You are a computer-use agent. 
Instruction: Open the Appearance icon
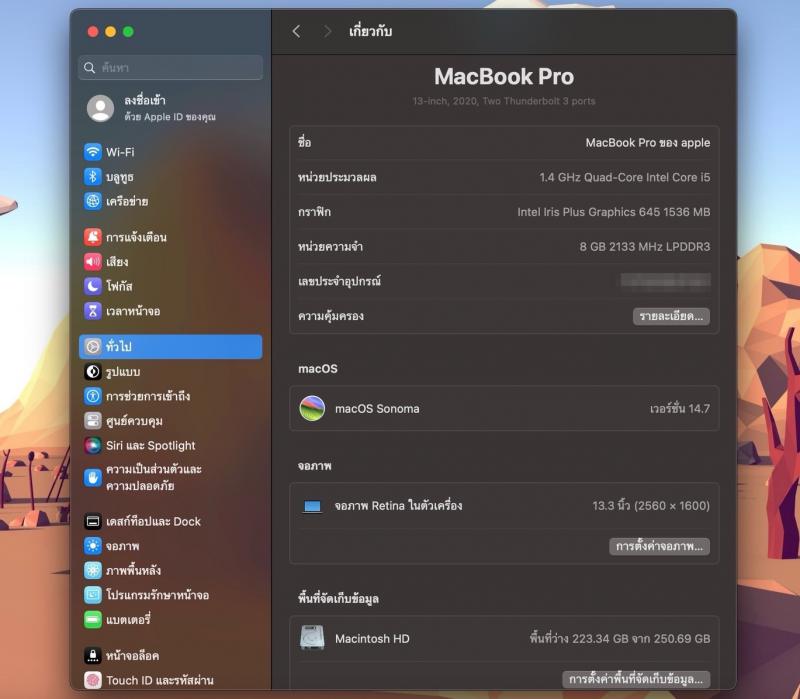click(92, 371)
